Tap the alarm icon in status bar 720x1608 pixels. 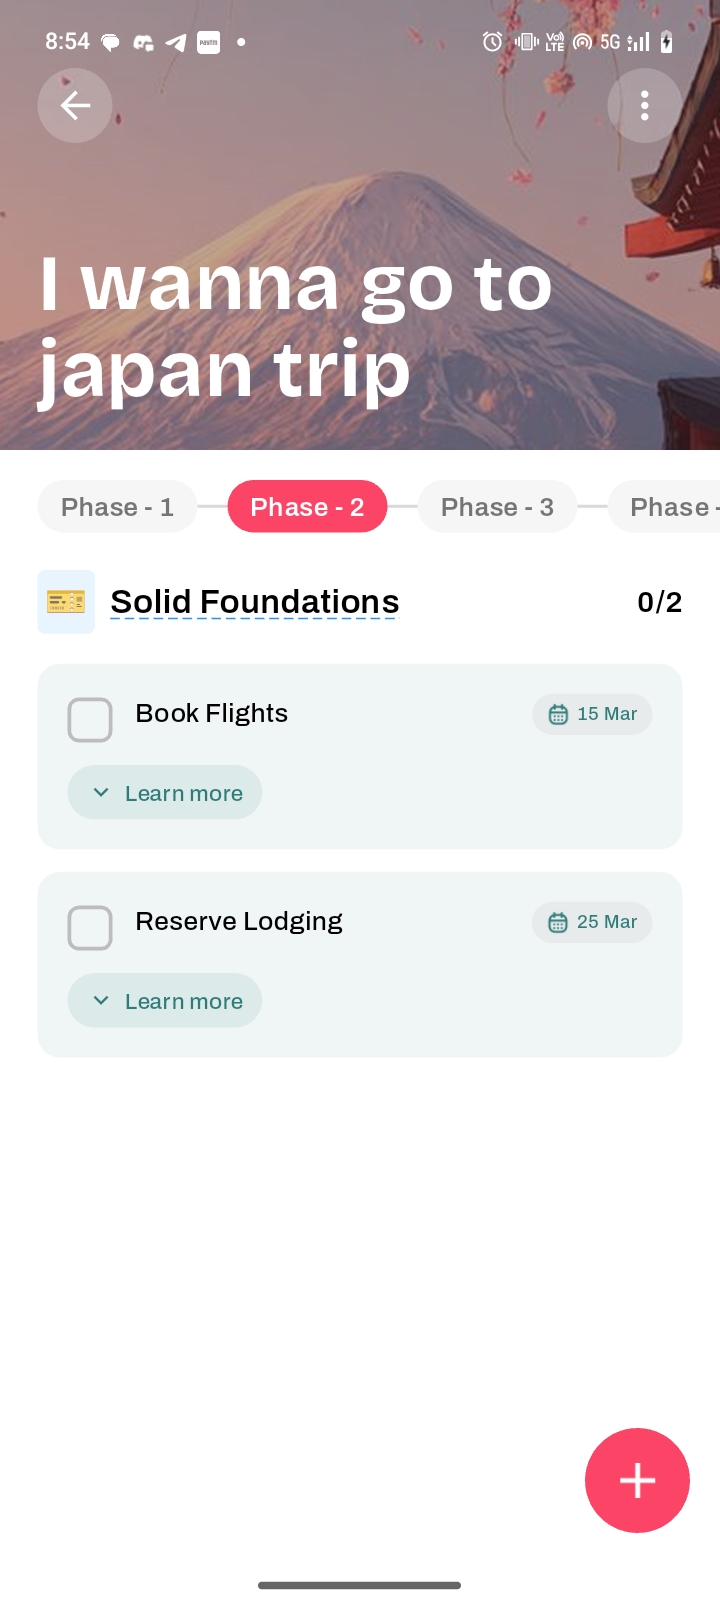point(492,42)
